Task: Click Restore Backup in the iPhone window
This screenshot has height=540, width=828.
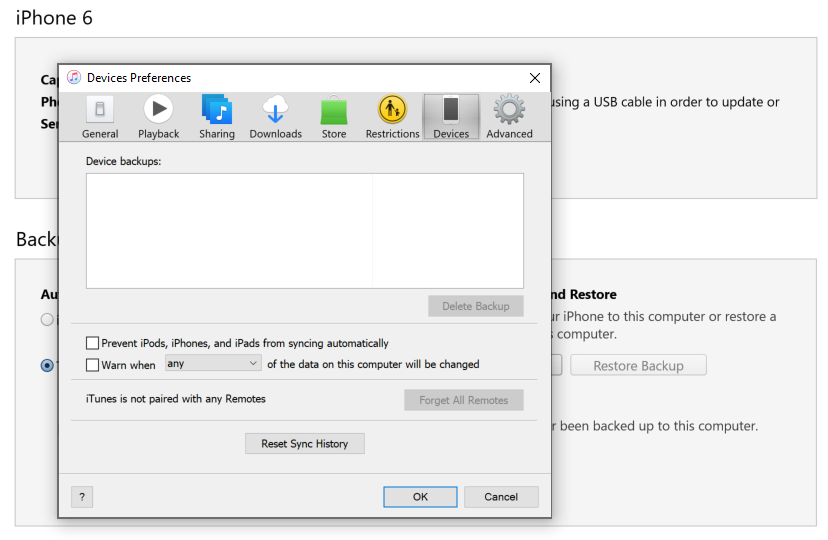Action: click(x=638, y=365)
